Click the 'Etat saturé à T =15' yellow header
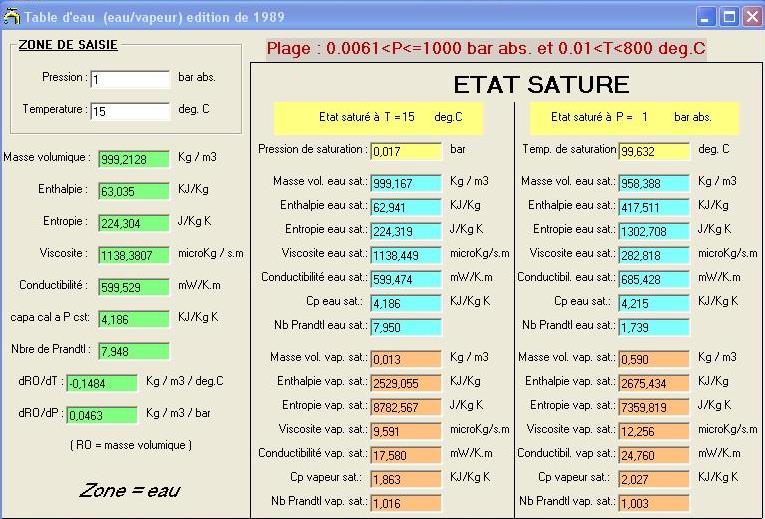The height and width of the screenshot is (519, 765). 379,118
